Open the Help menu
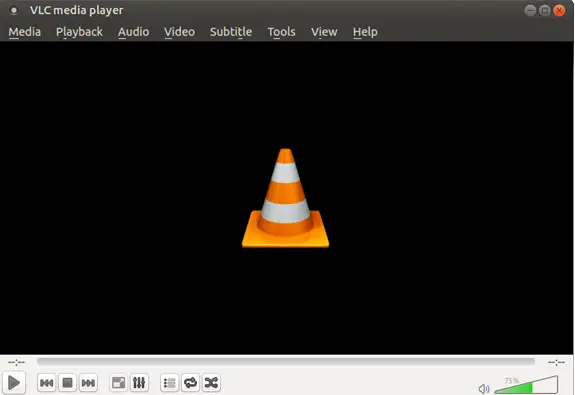The width and height of the screenshot is (575, 395). [365, 32]
